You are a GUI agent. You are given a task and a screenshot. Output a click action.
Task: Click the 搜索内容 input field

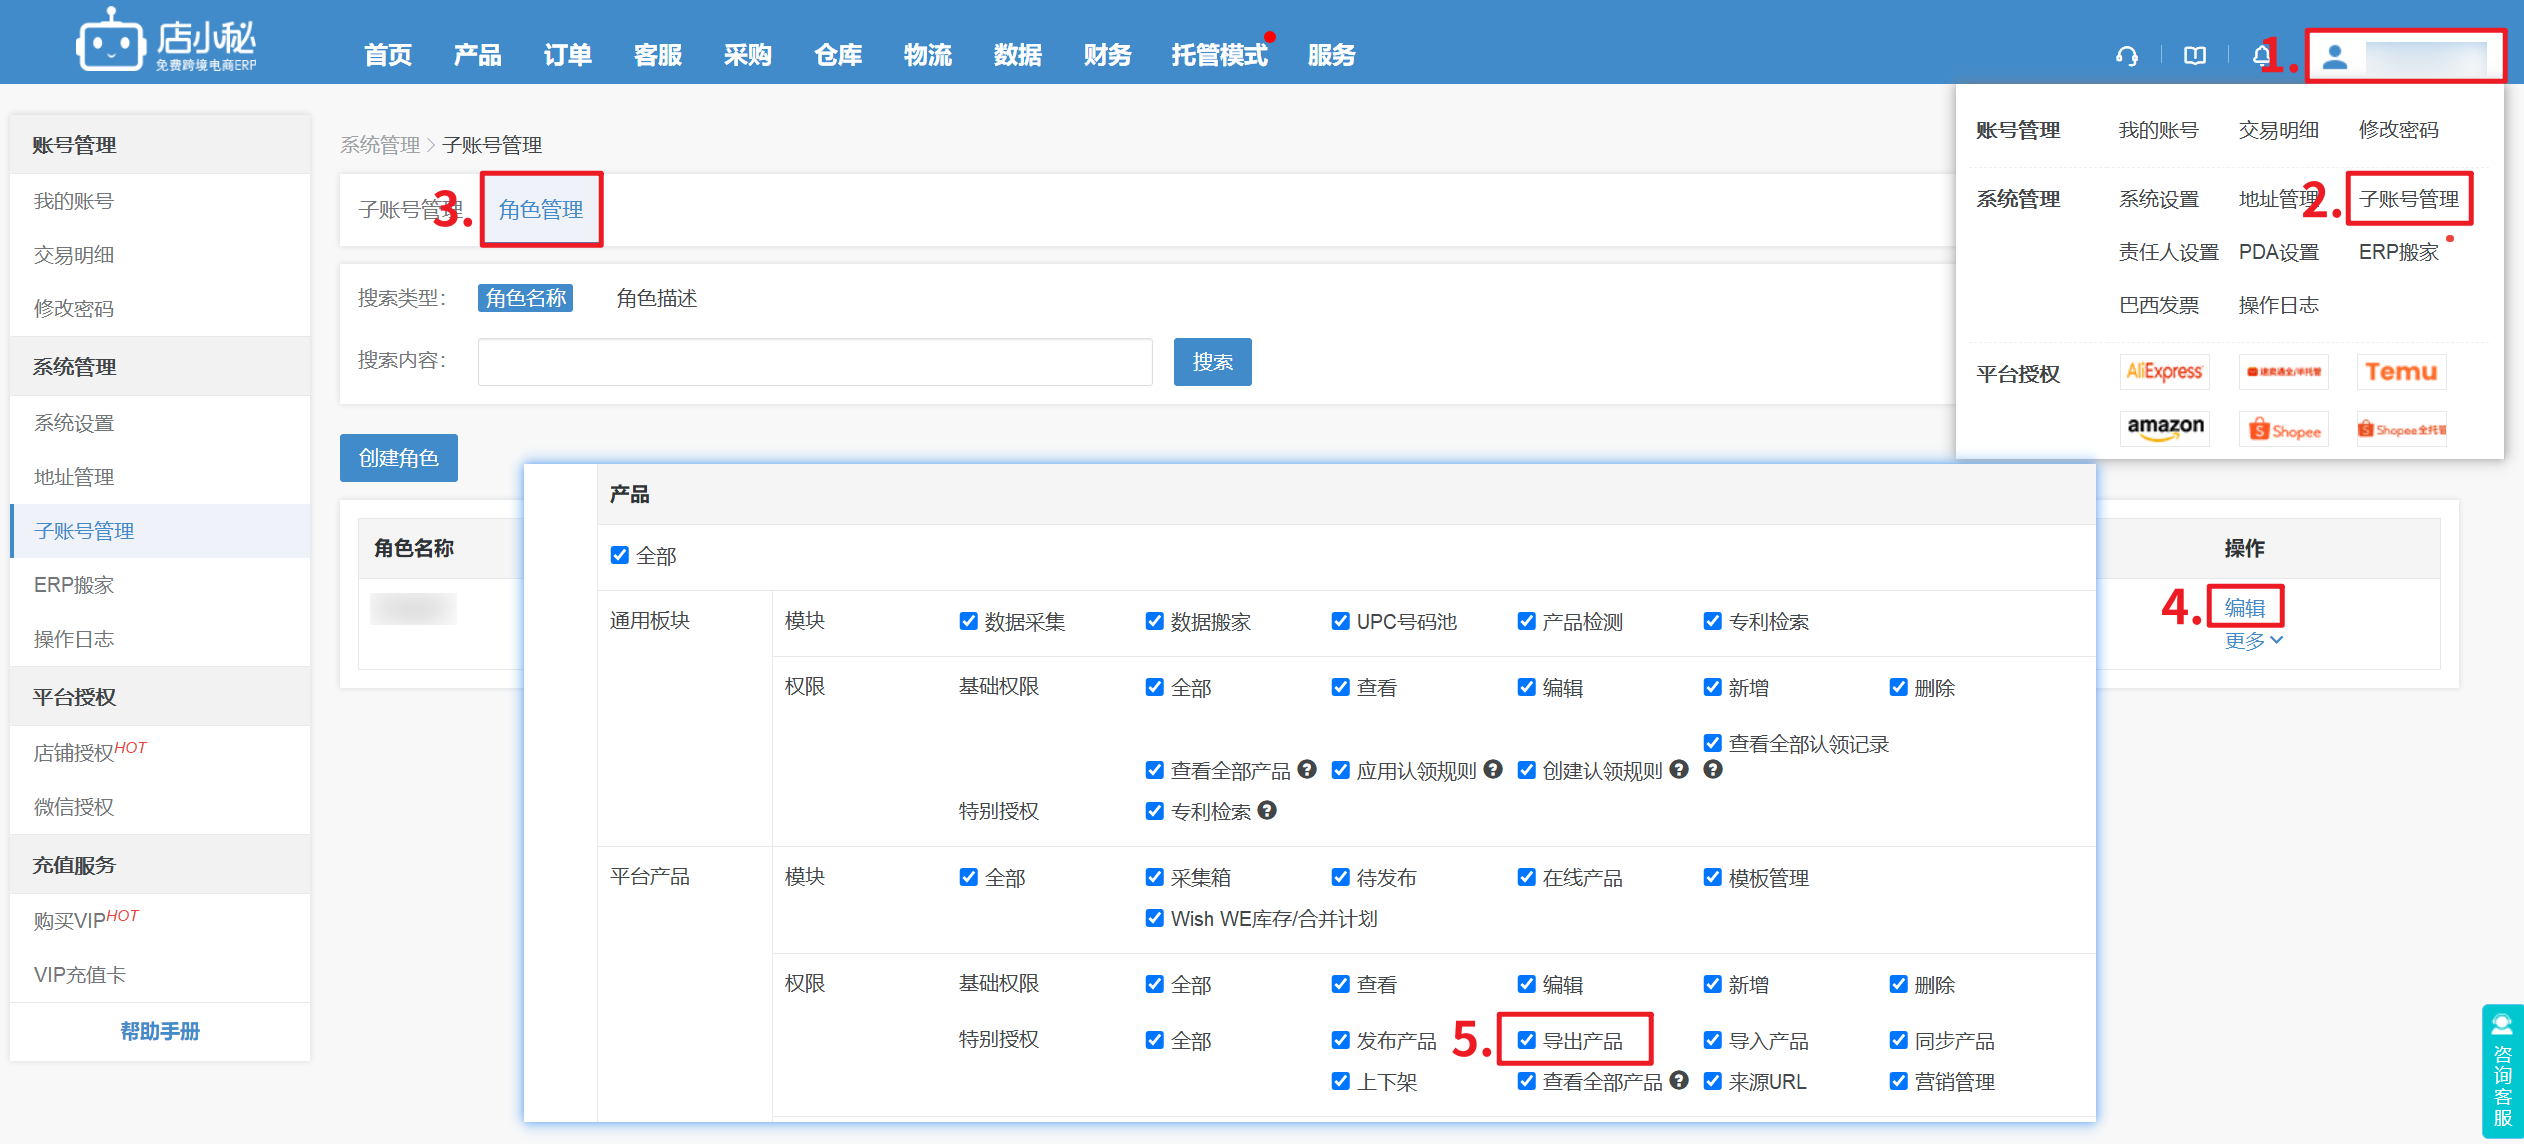click(x=814, y=362)
